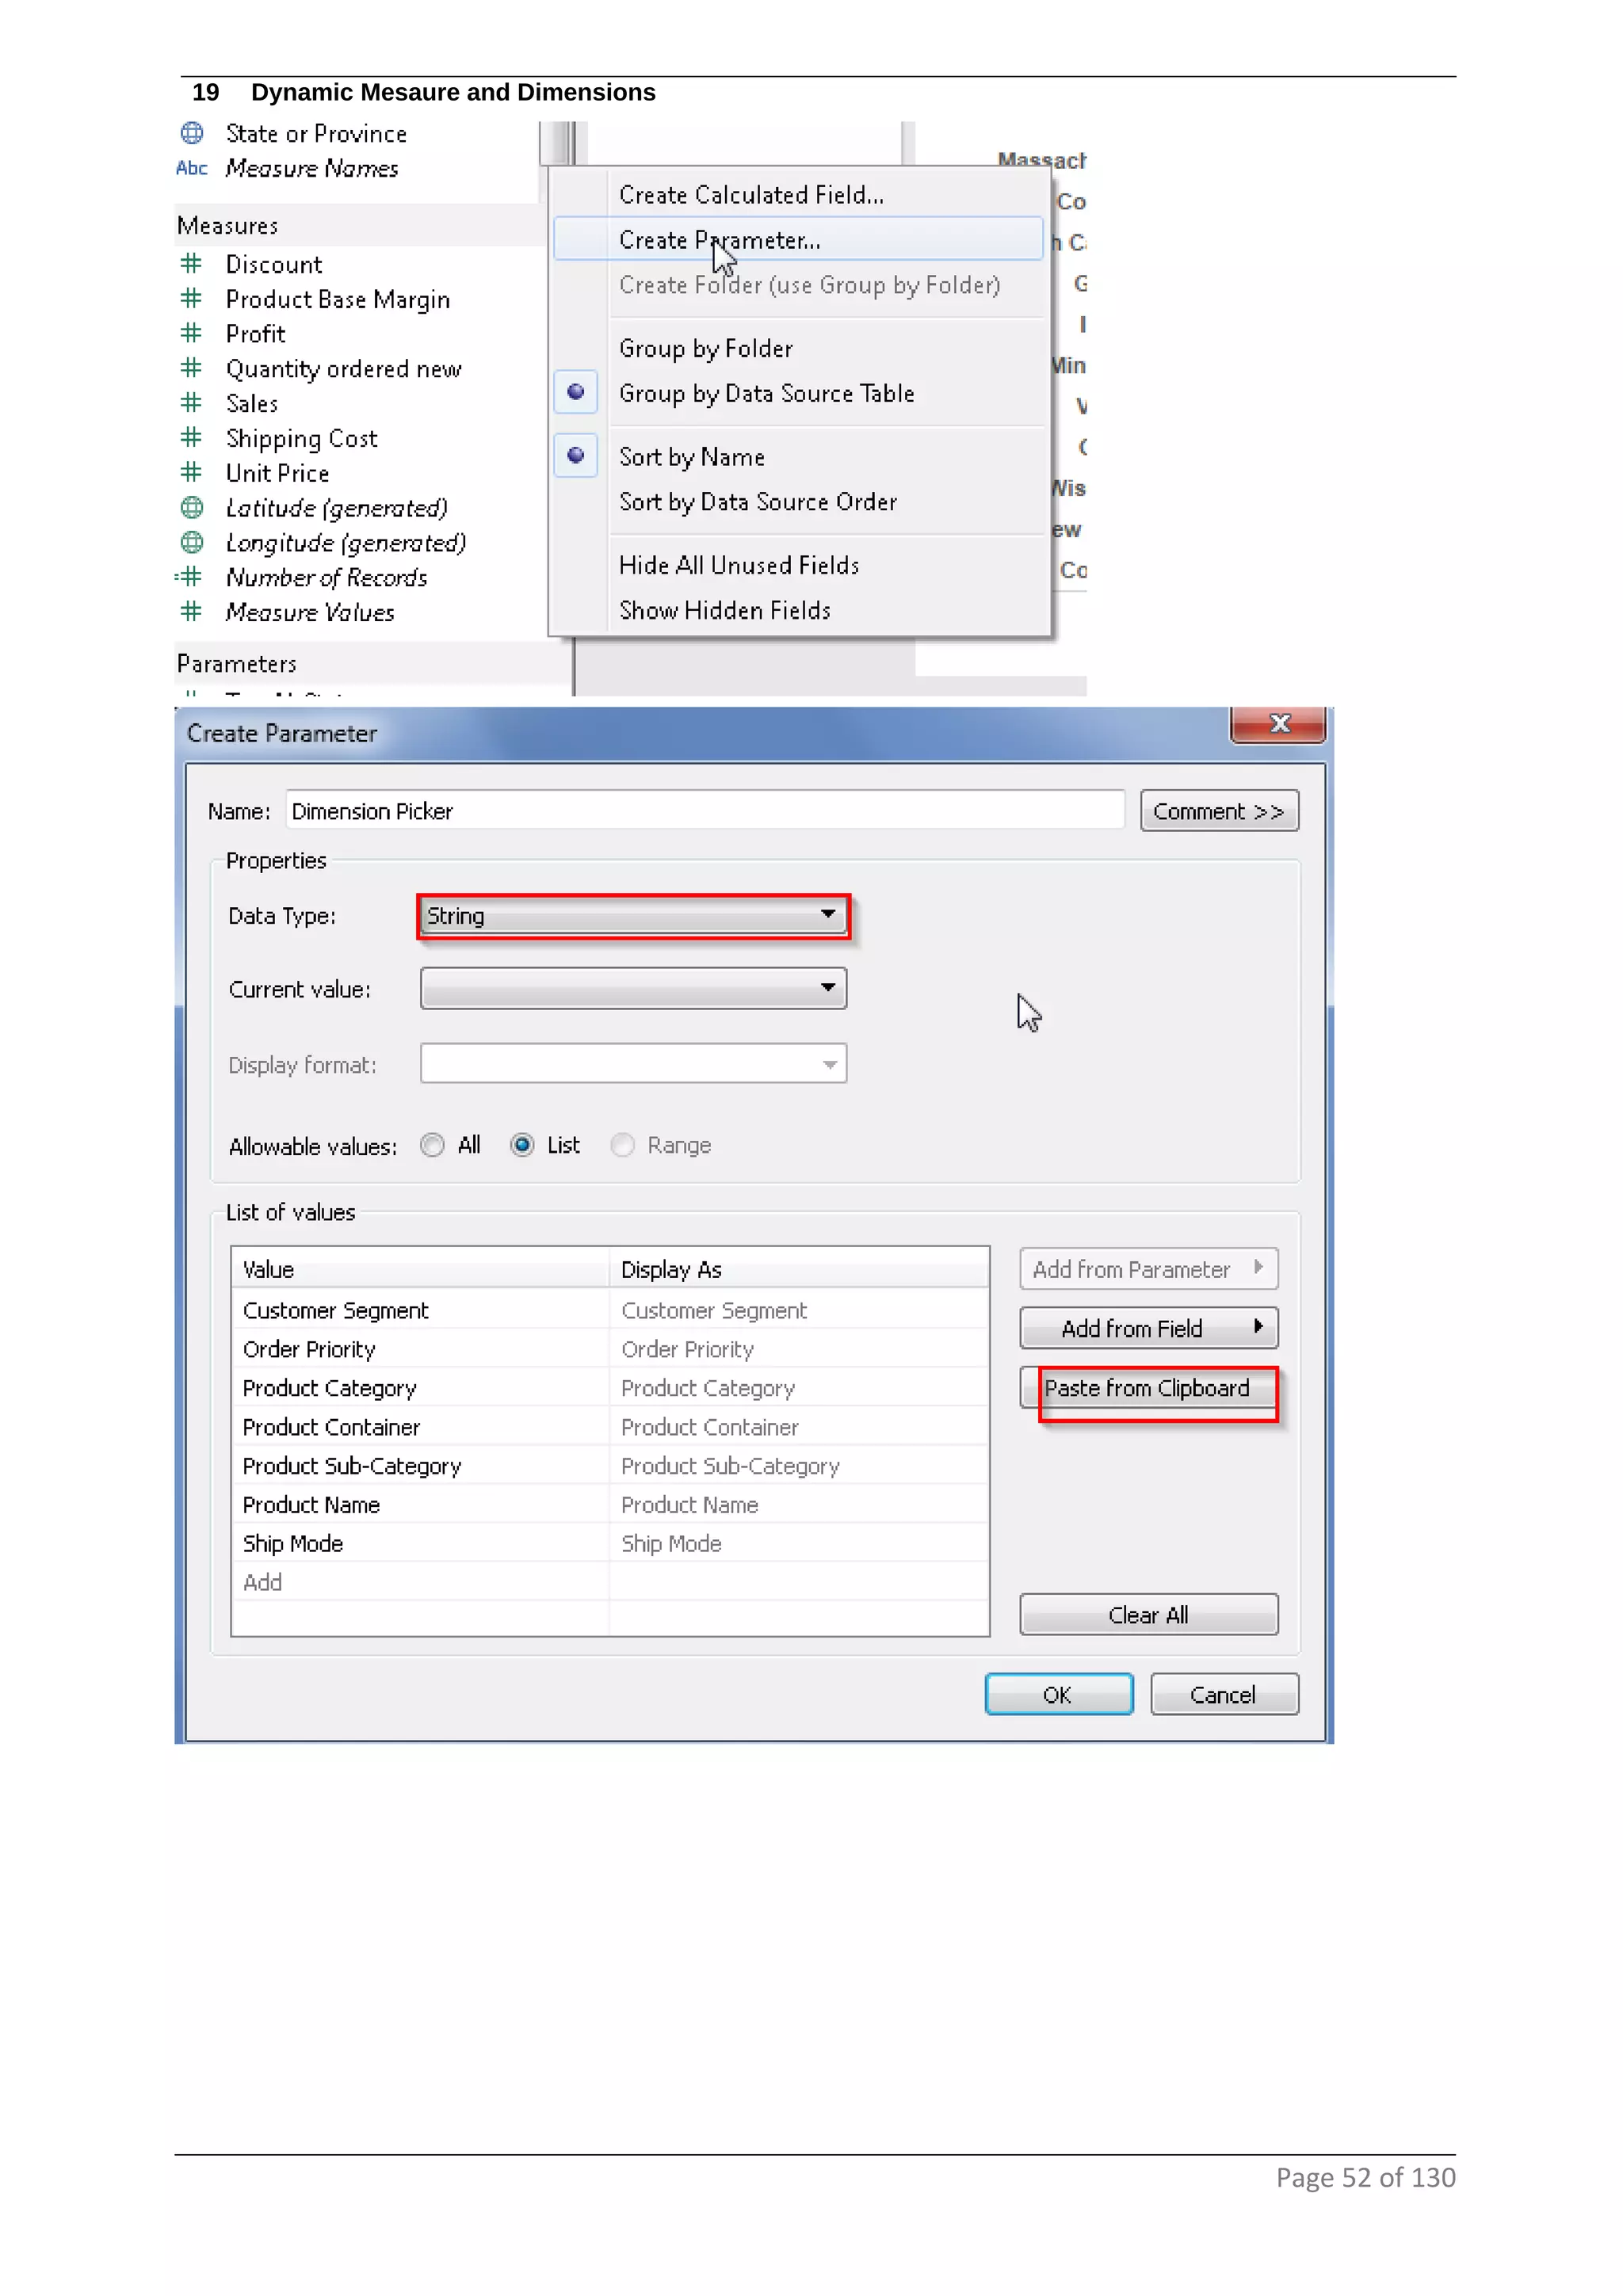Screen dimensions: 1623x2296
Task: Select the List allowable values option
Action: (522, 1145)
